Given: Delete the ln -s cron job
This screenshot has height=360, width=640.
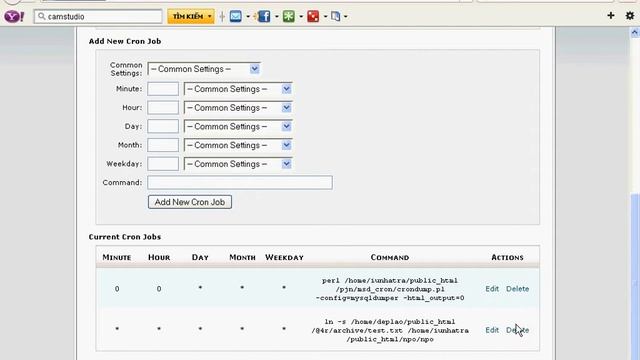Looking at the screenshot, I should point(517,330).
